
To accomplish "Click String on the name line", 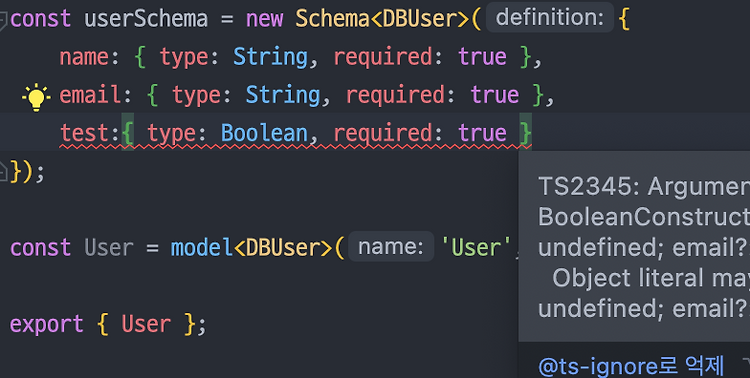I will click(270, 57).
